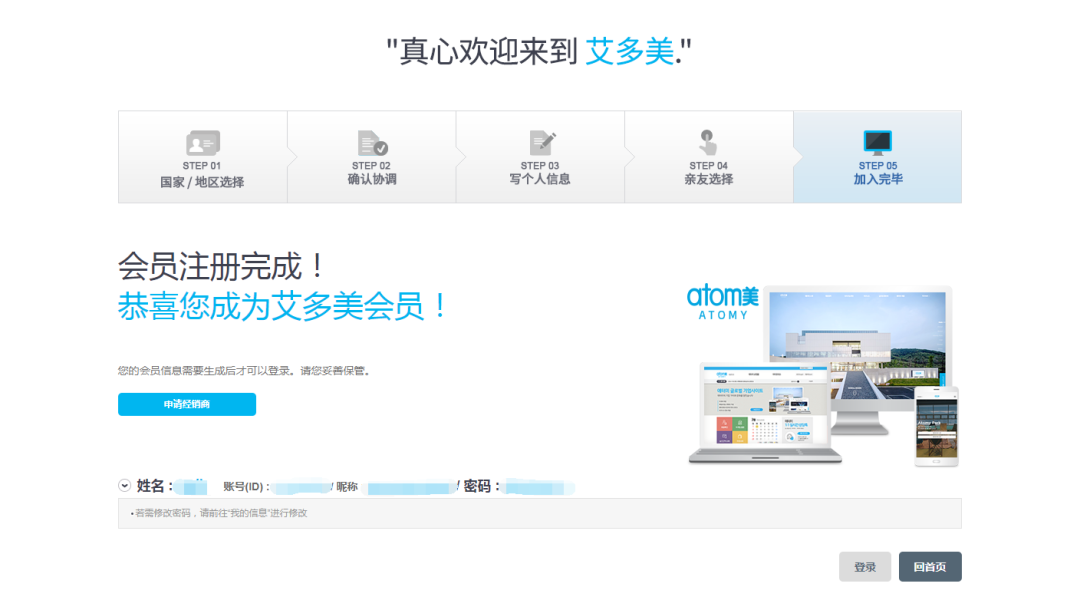
Task: Click the 密码 label
Action: click(x=481, y=486)
